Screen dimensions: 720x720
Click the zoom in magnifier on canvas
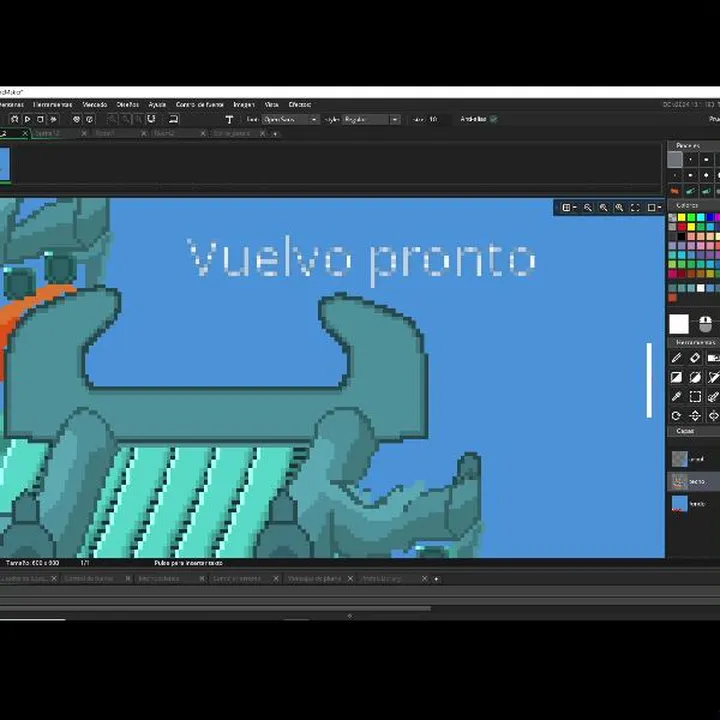pos(619,208)
